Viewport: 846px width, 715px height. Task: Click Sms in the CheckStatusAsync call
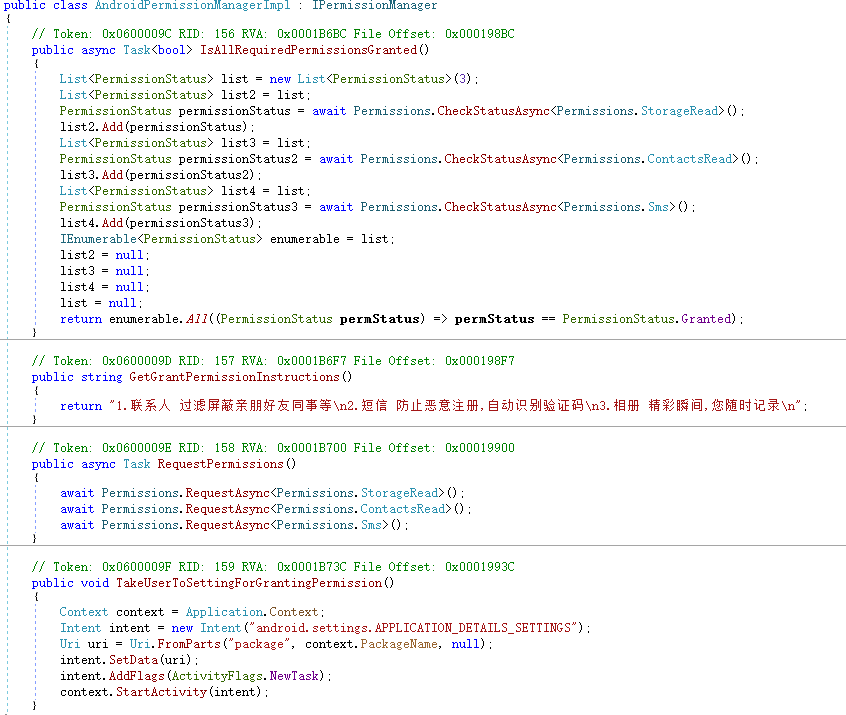pyautogui.click(x=658, y=207)
